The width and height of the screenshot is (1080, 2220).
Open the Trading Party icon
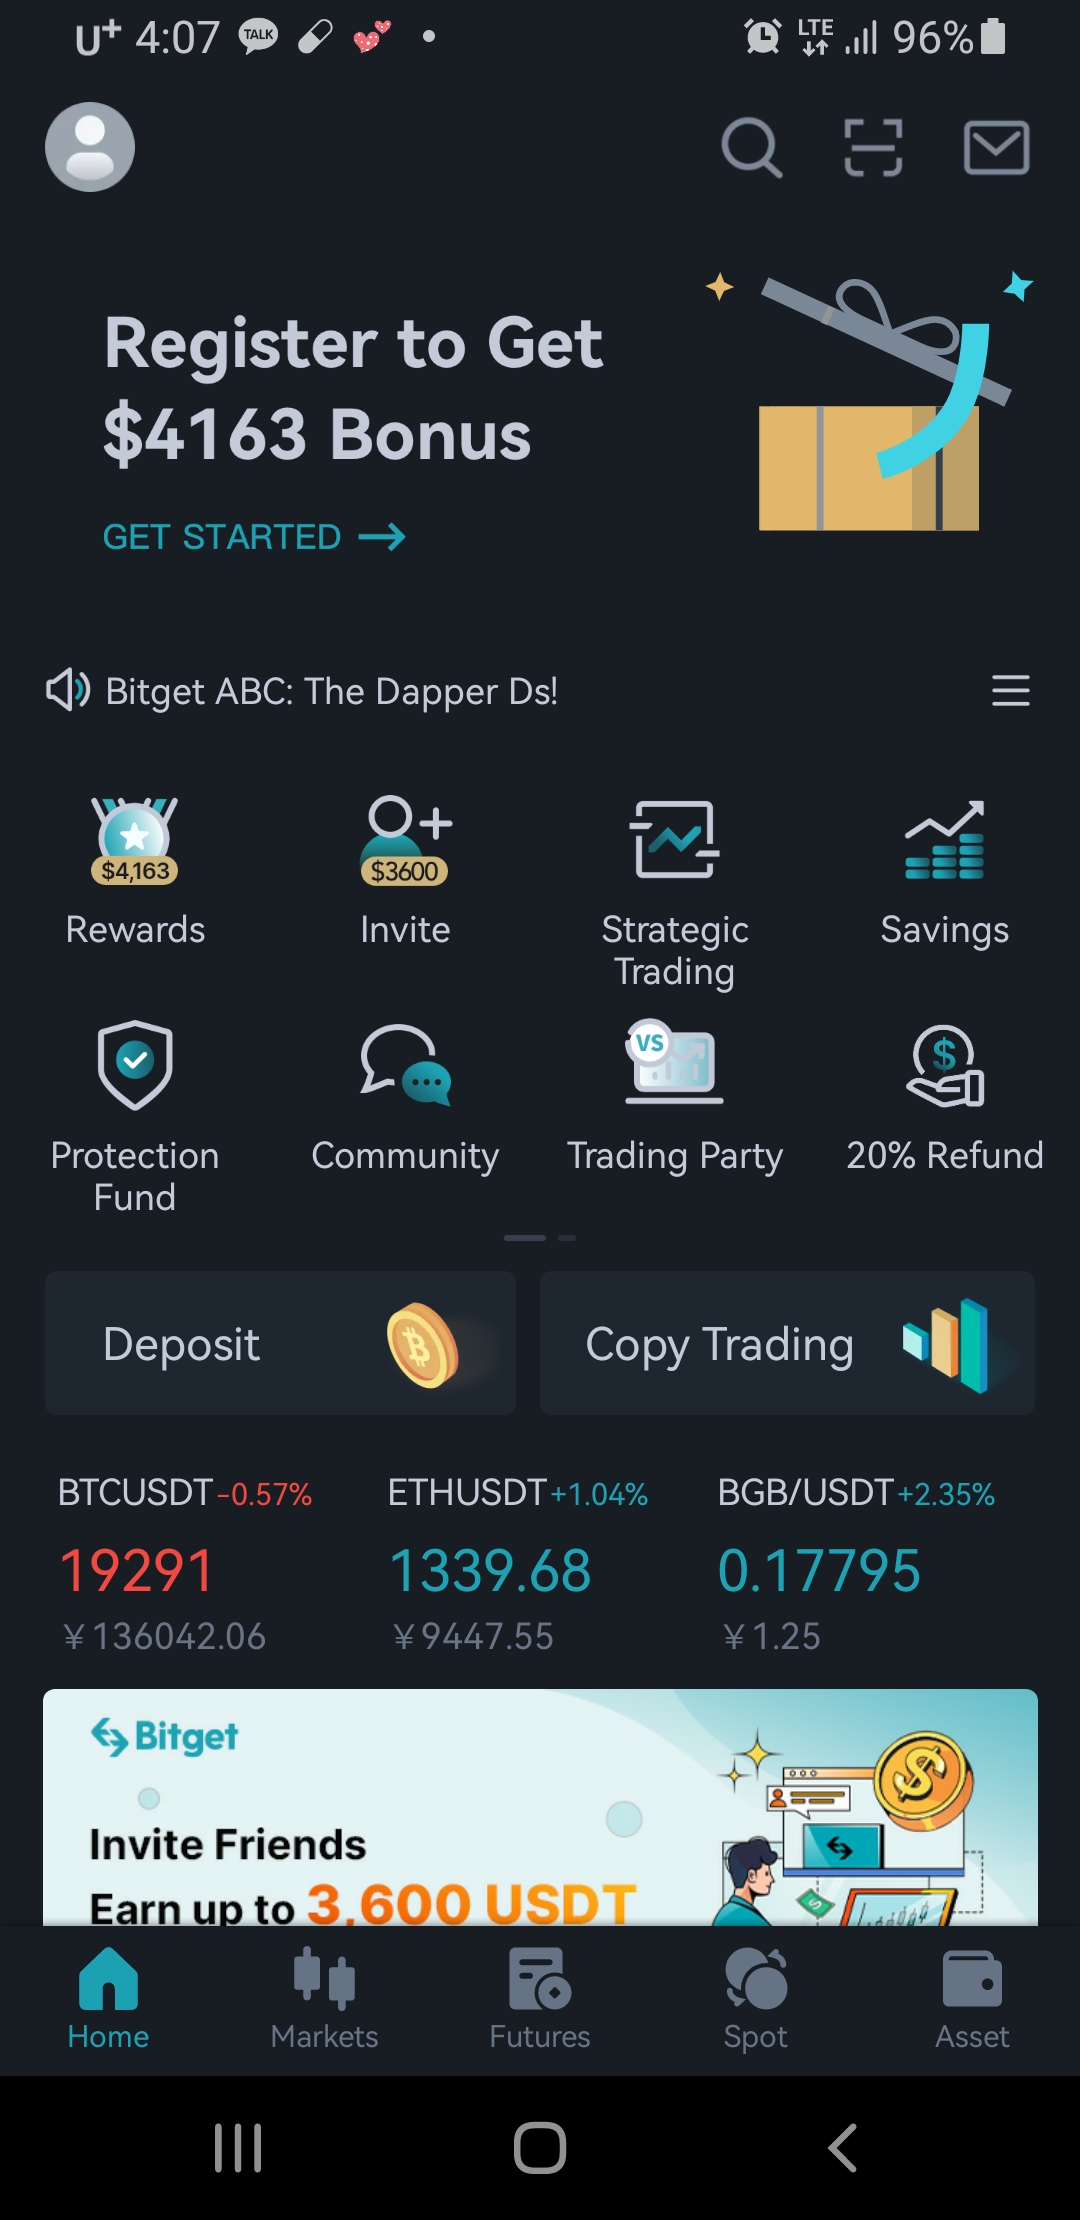[675, 1062]
